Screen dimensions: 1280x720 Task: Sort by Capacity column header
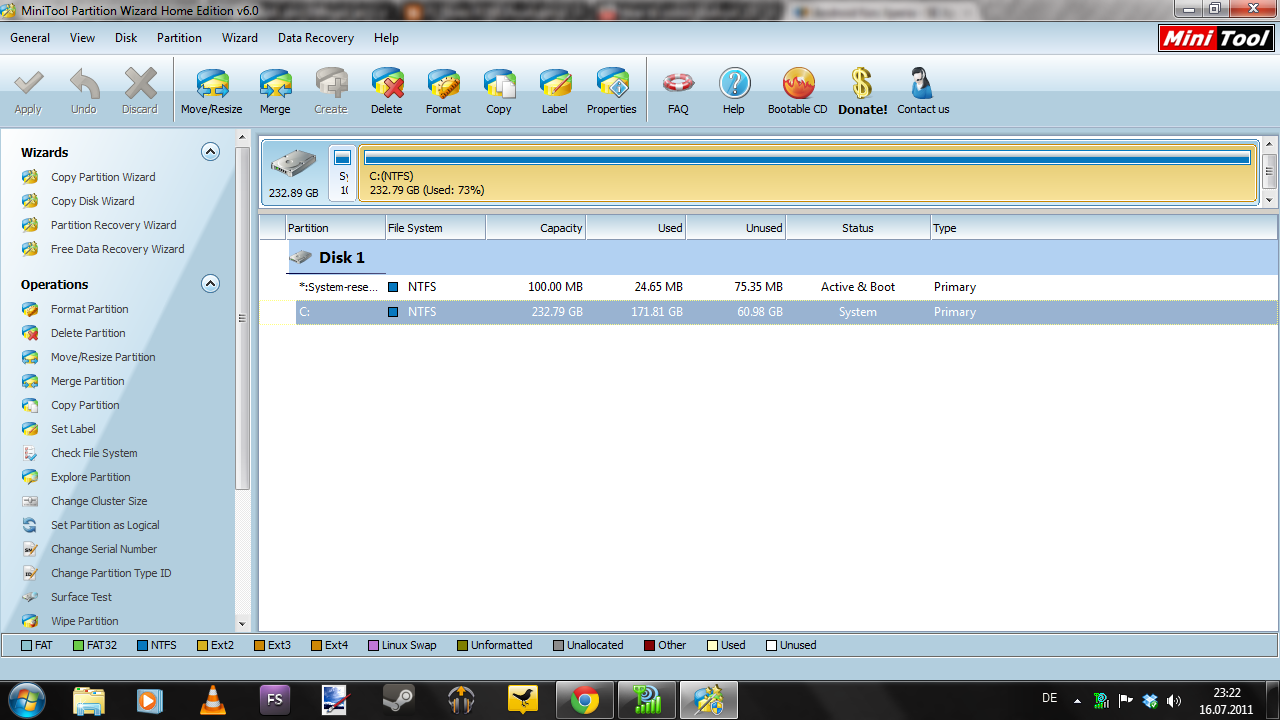[536, 228]
